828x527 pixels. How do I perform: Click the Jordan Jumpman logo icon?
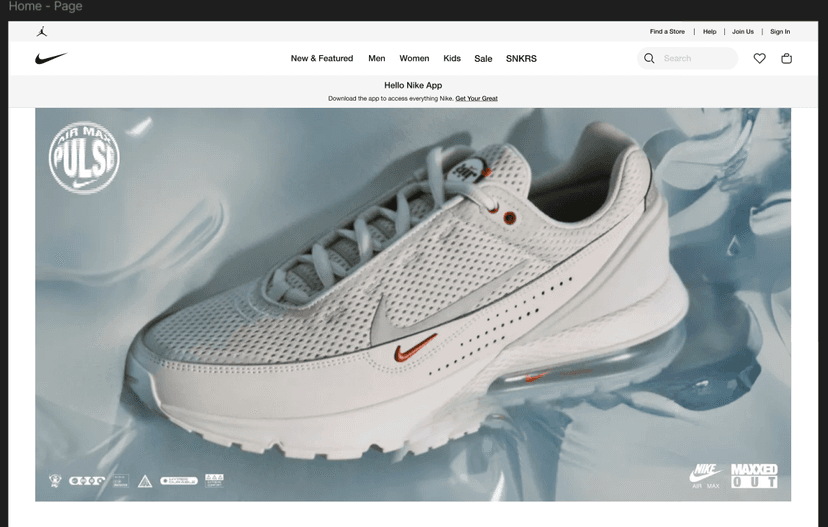(42, 32)
